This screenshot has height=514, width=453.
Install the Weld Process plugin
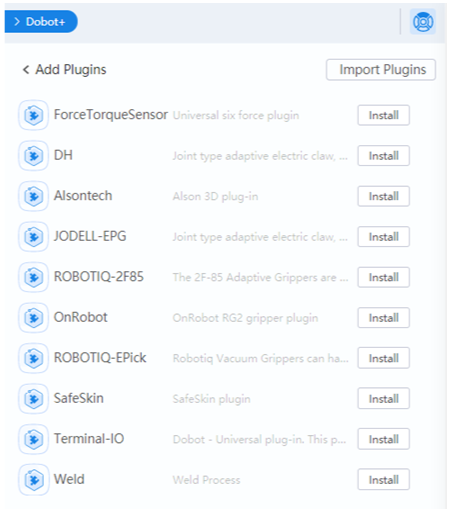point(384,480)
